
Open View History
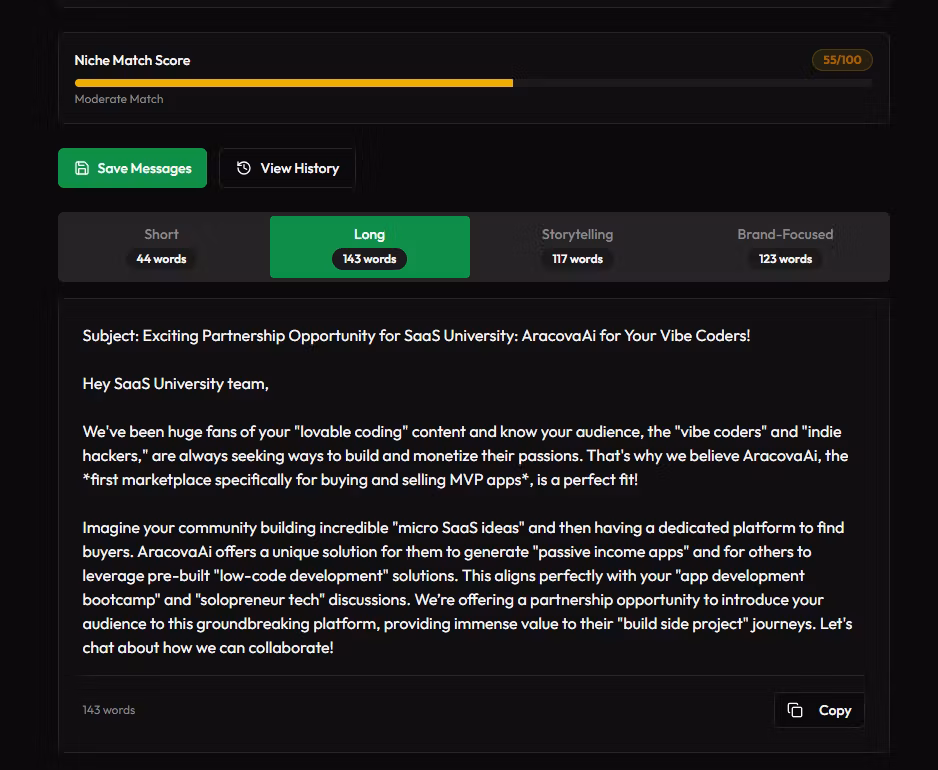pos(287,168)
